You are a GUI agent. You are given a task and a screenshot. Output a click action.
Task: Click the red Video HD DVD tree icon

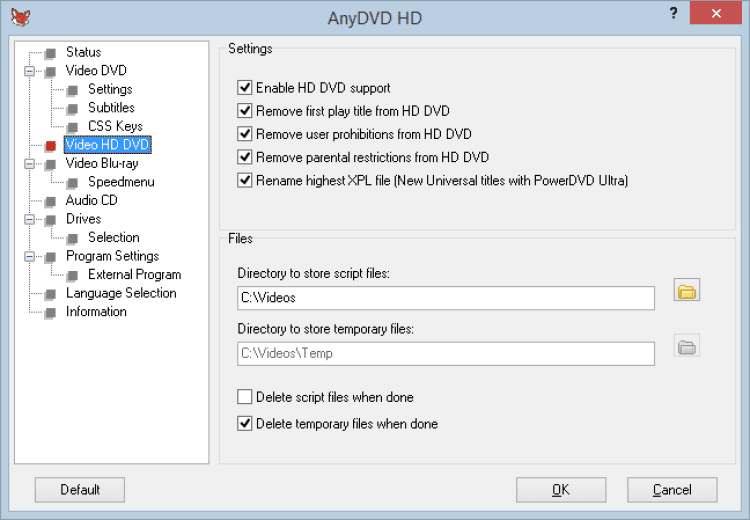pyautogui.click(x=51, y=145)
